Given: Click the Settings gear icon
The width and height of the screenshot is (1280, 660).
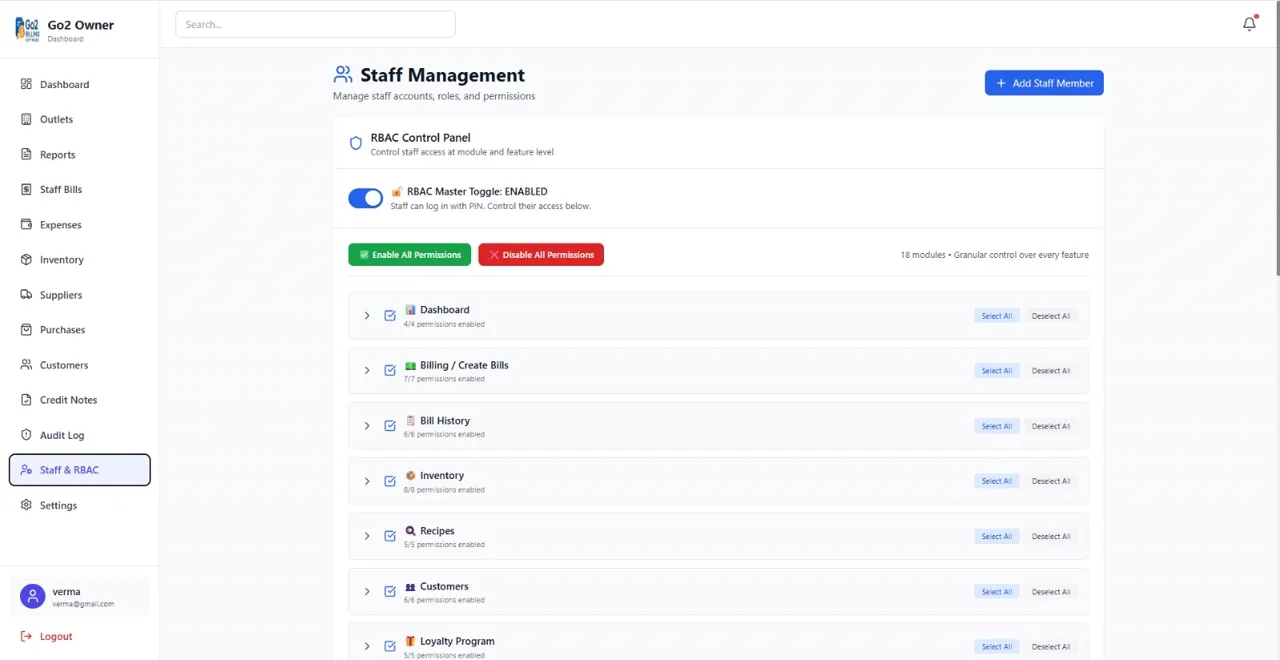Looking at the screenshot, I should point(26,505).
